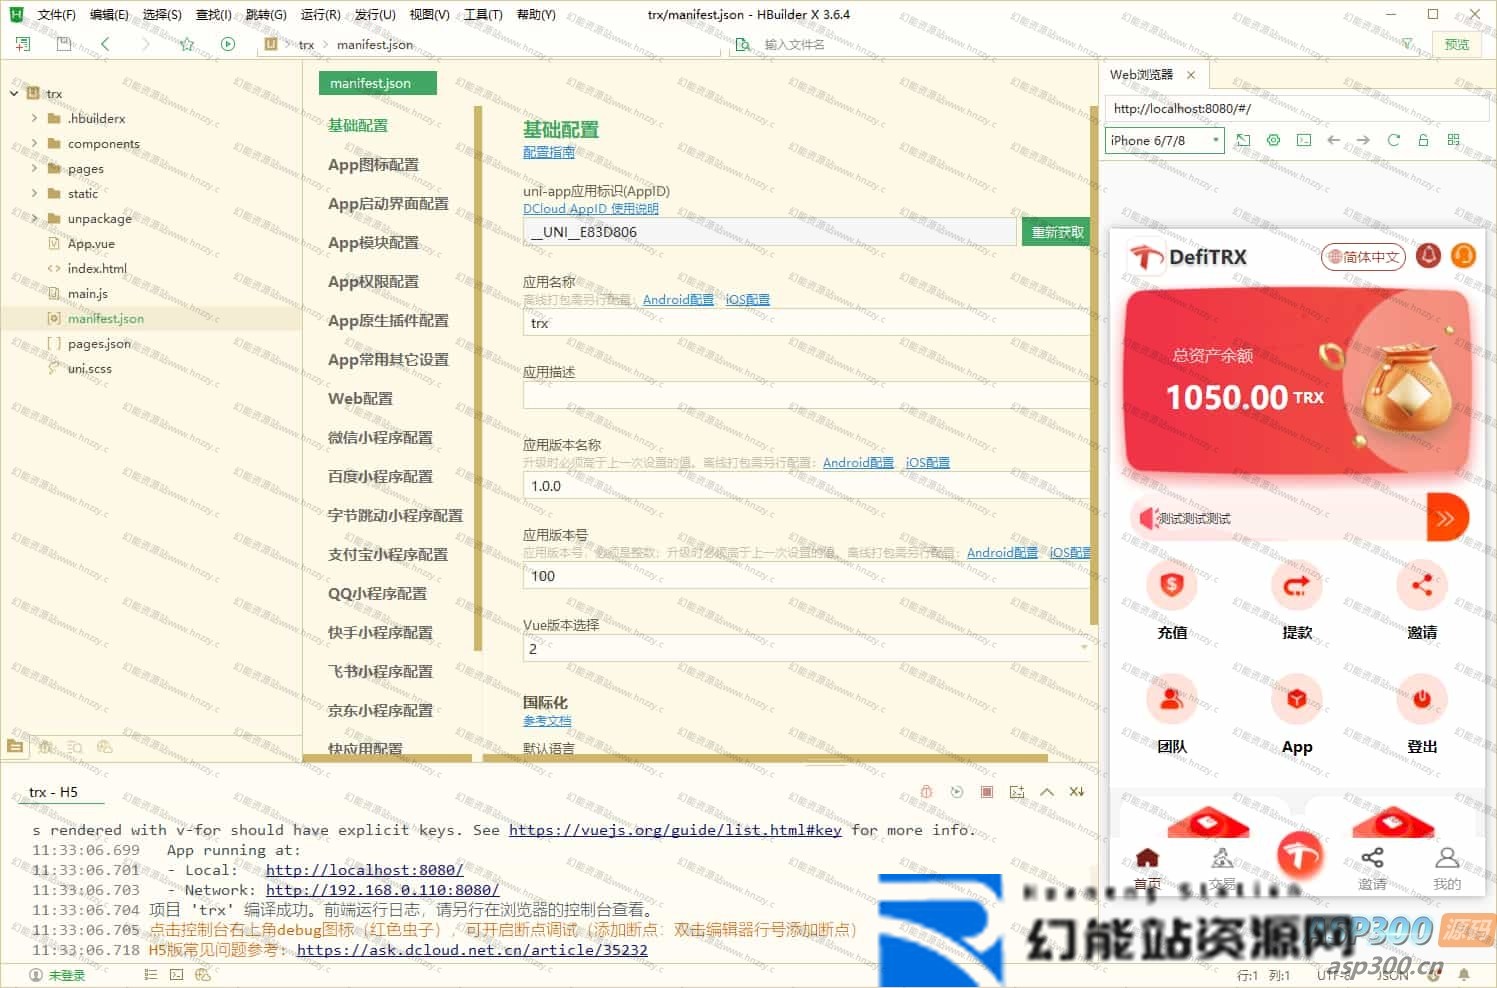Toggle the 简体中文 language switch

coord(1363,257)
